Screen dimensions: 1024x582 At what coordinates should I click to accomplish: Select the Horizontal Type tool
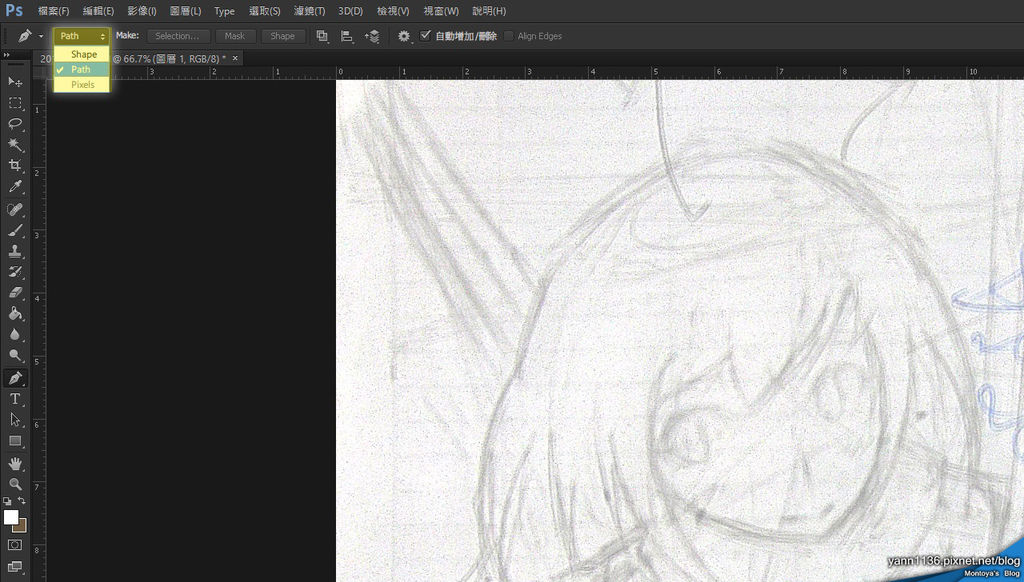pyautogui.click(x=15, y=399)
